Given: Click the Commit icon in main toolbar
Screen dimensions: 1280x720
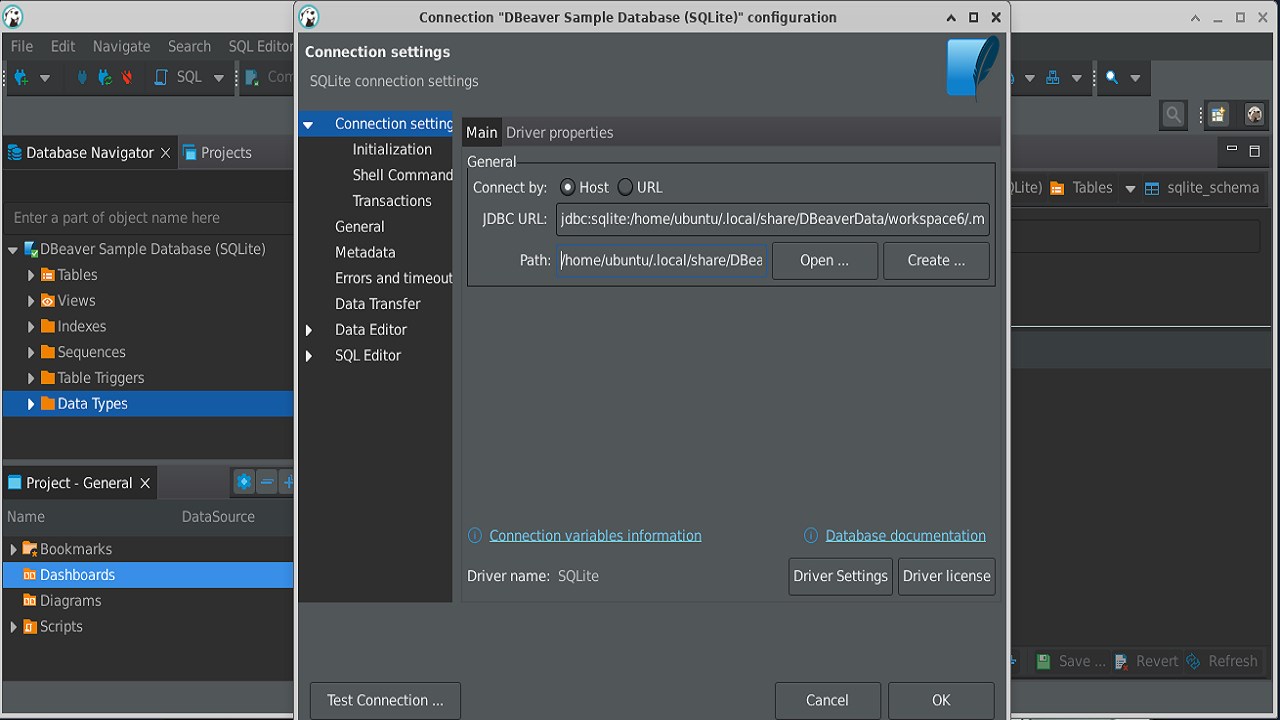Looking at the screenshot, I should tap(254, 77).
